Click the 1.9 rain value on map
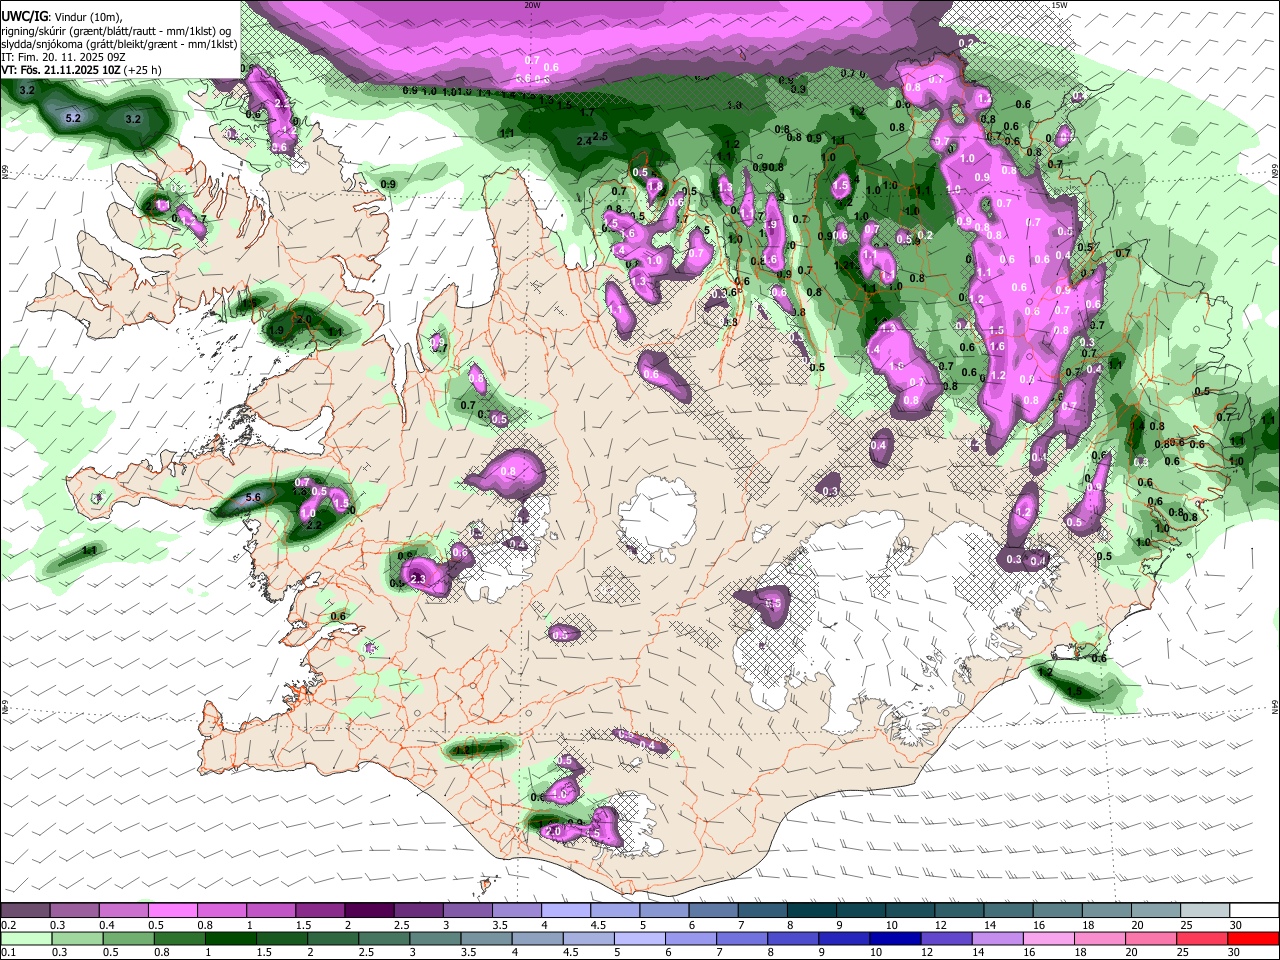 (277, 330)
